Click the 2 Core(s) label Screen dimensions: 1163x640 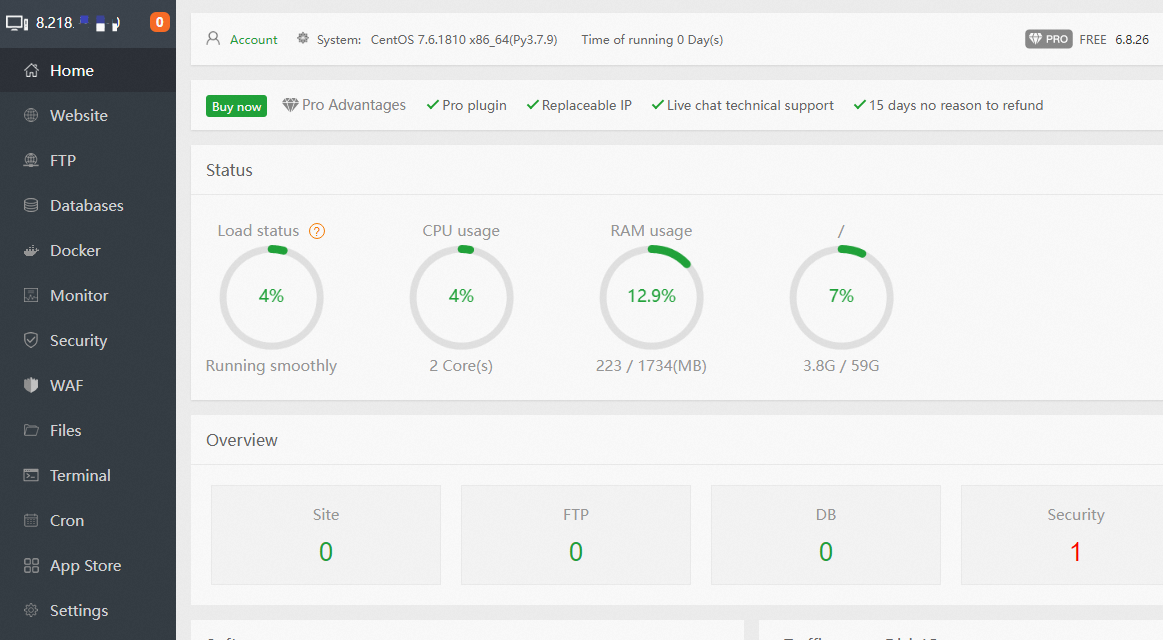(461, 366)
